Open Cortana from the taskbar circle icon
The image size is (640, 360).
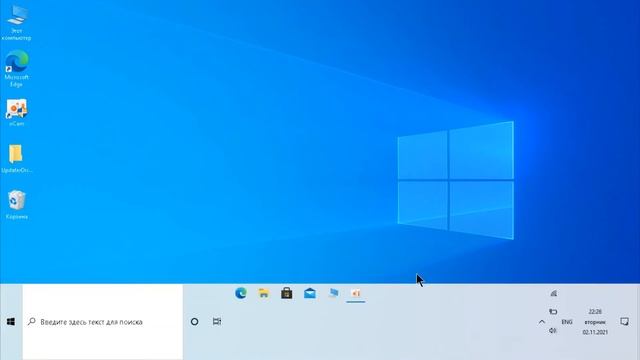(x=194, y=322)
